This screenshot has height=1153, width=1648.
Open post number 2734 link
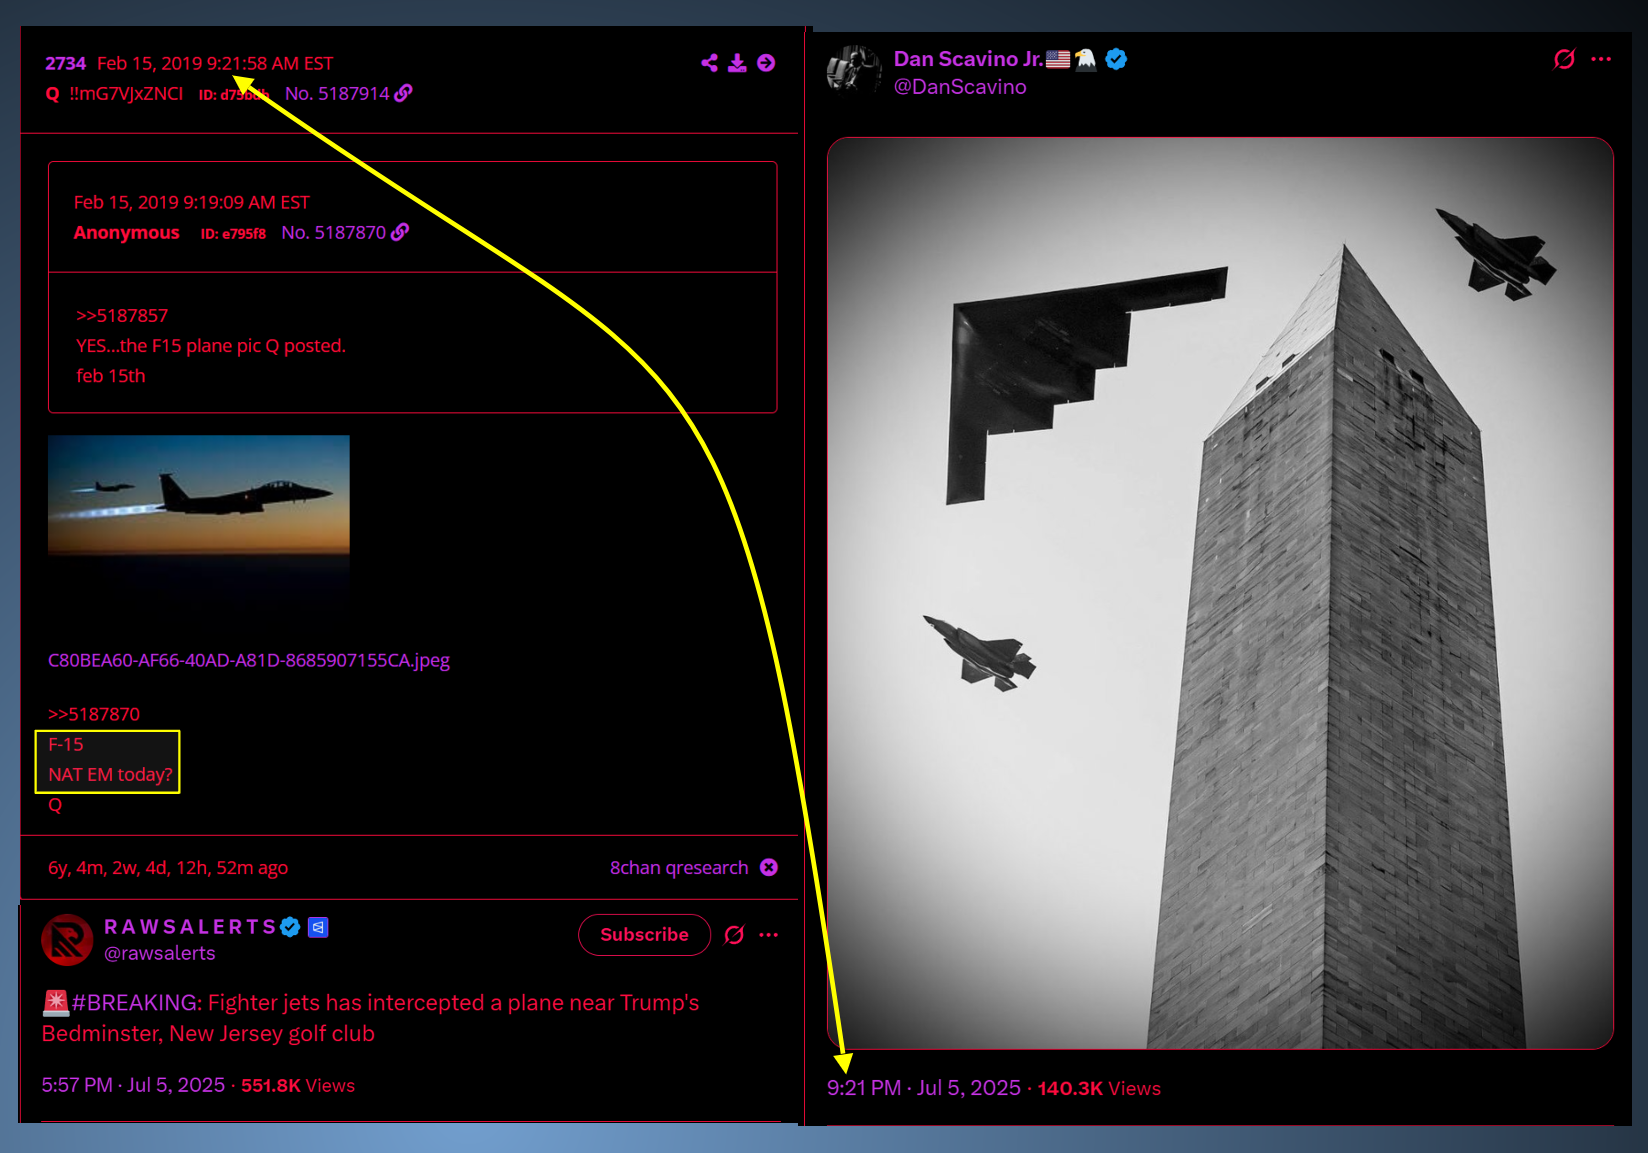point(65,63)
